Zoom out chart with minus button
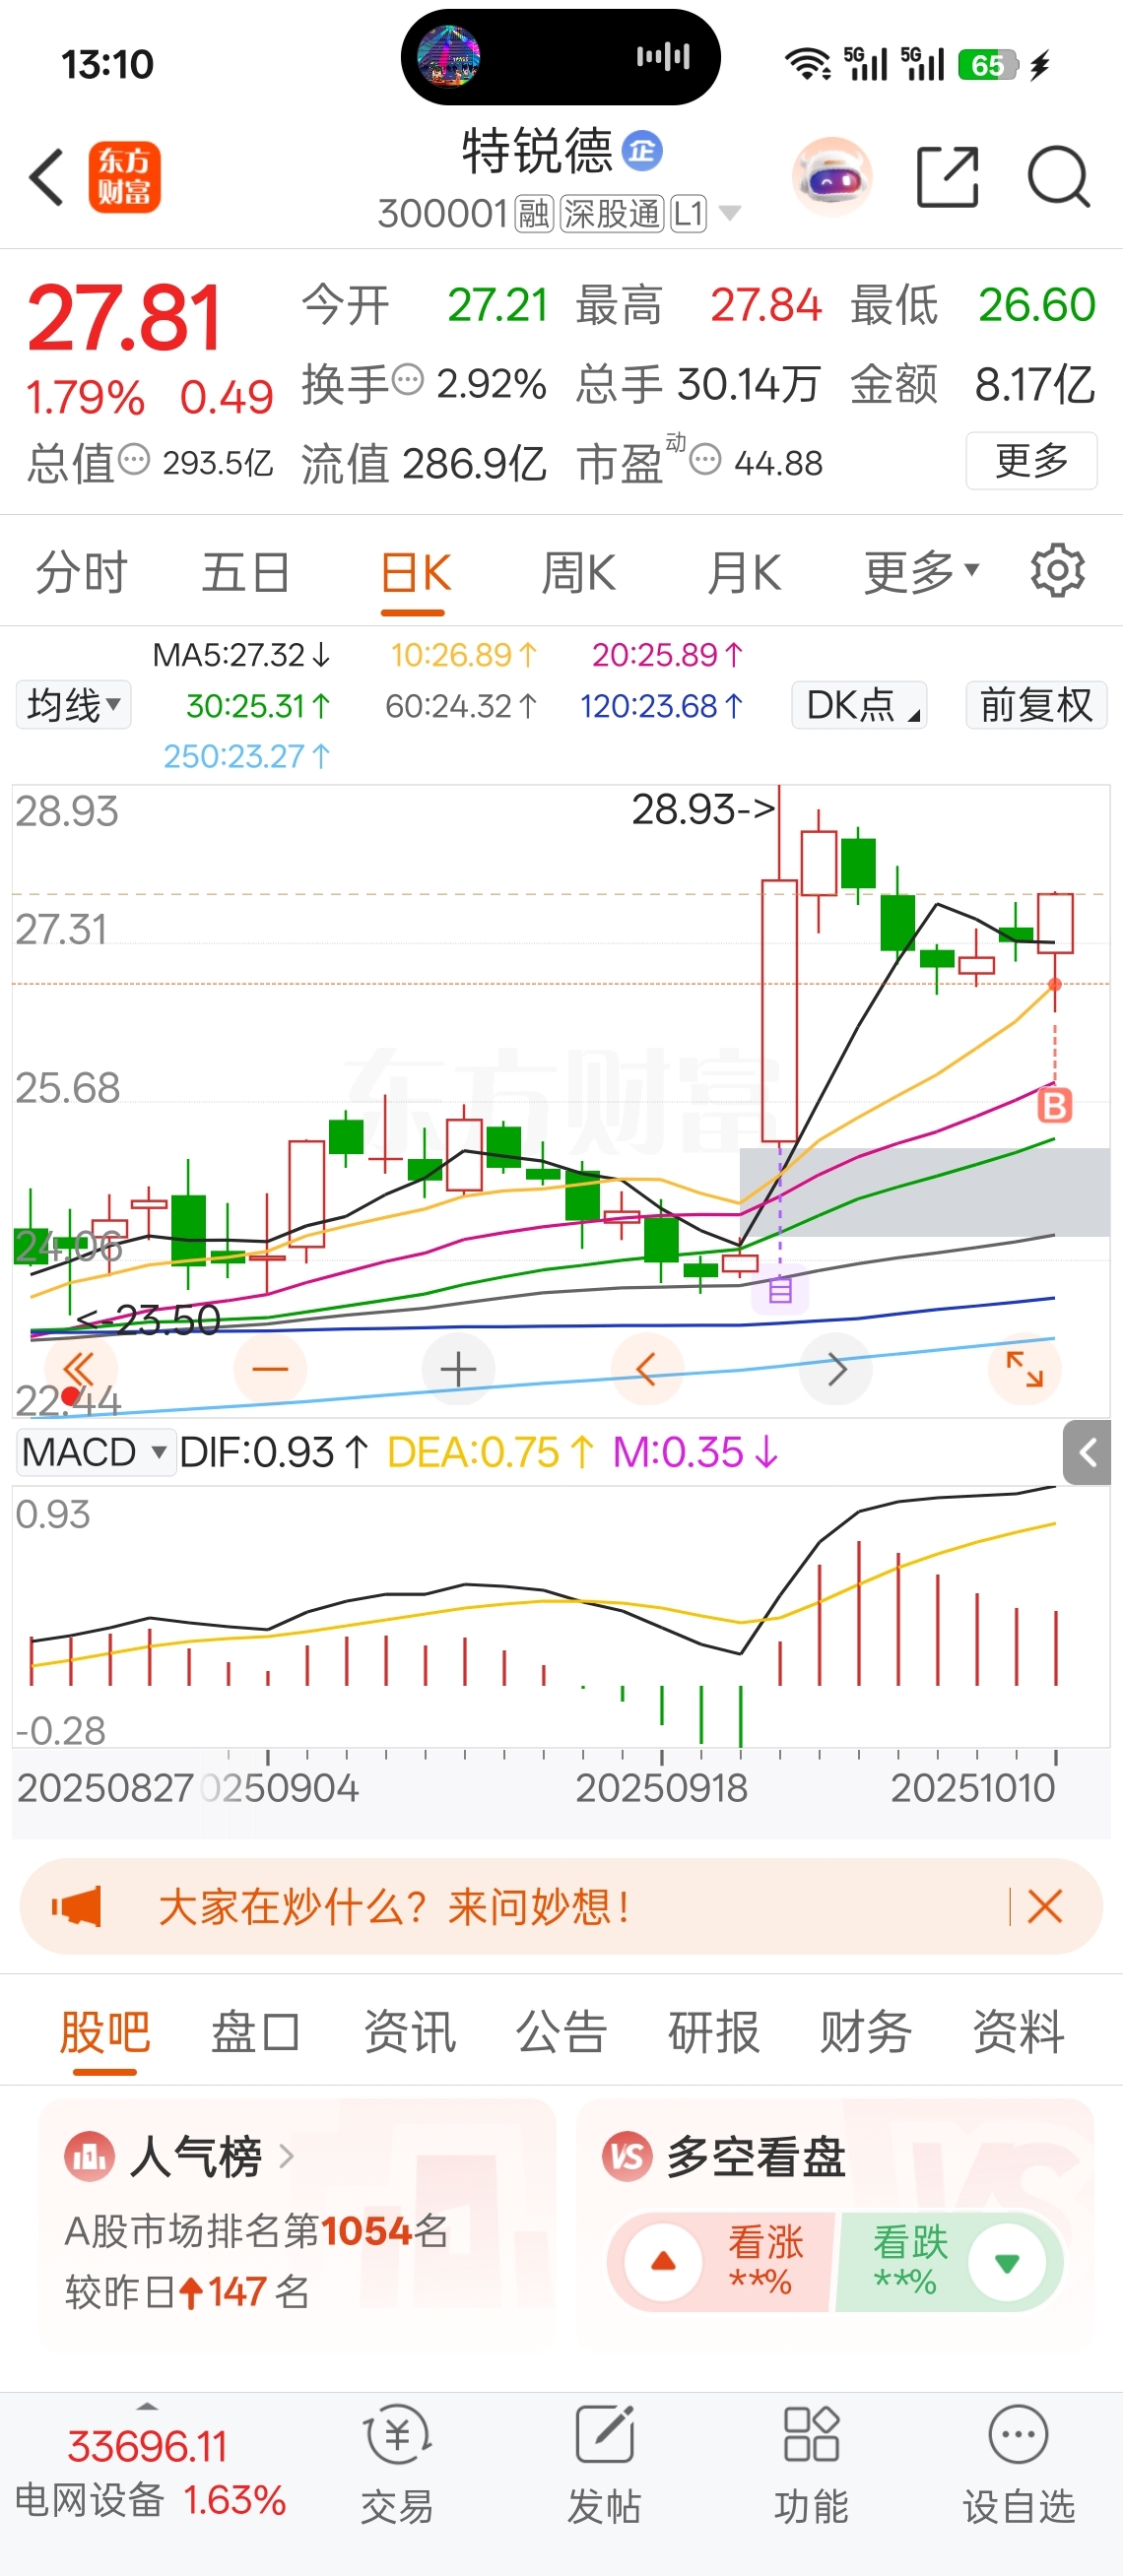The height and width of the screenshot is (2576, 1123). 270,1368
